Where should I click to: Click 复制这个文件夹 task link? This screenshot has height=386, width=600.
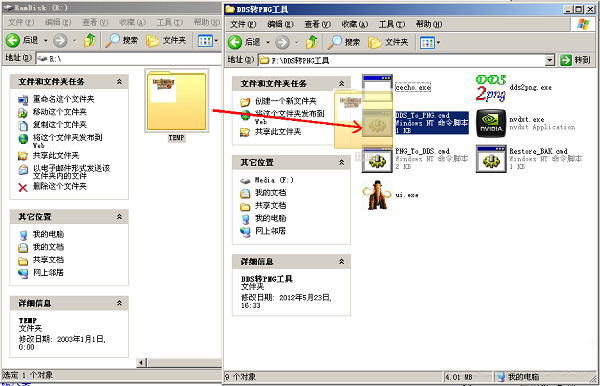pyautogui.click(x=52, y=125)
